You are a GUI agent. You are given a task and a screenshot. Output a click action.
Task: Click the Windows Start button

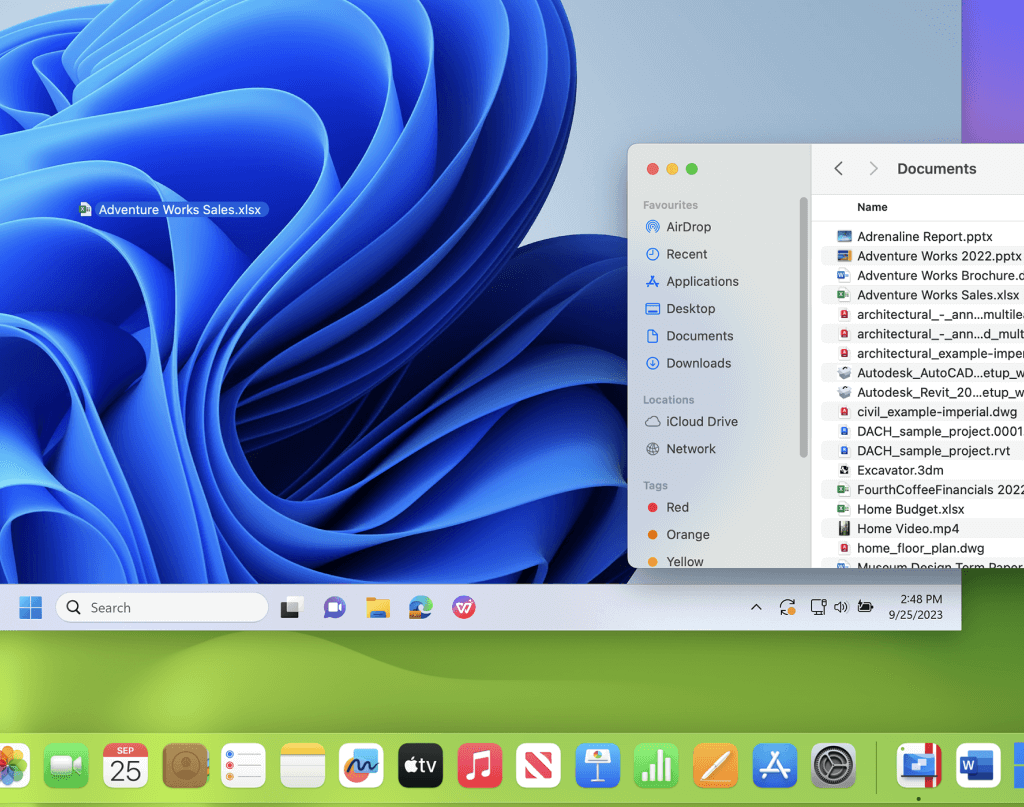coord(31,607)
